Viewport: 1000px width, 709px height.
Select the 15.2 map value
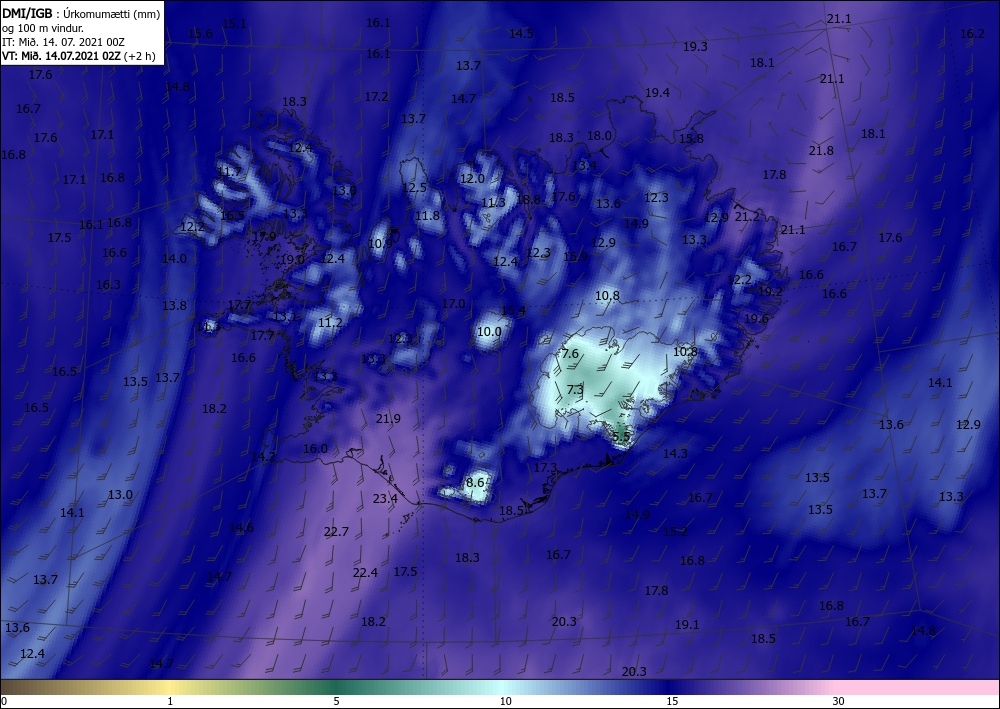[x=675, y=531]
